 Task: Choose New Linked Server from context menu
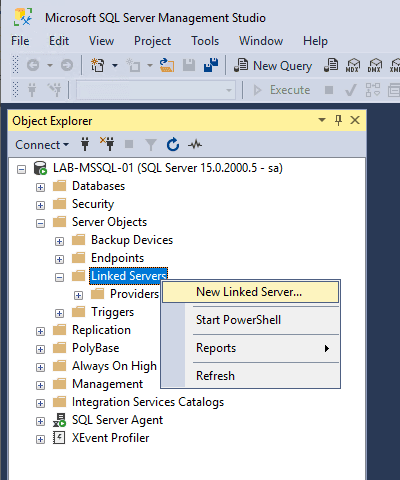250,292
